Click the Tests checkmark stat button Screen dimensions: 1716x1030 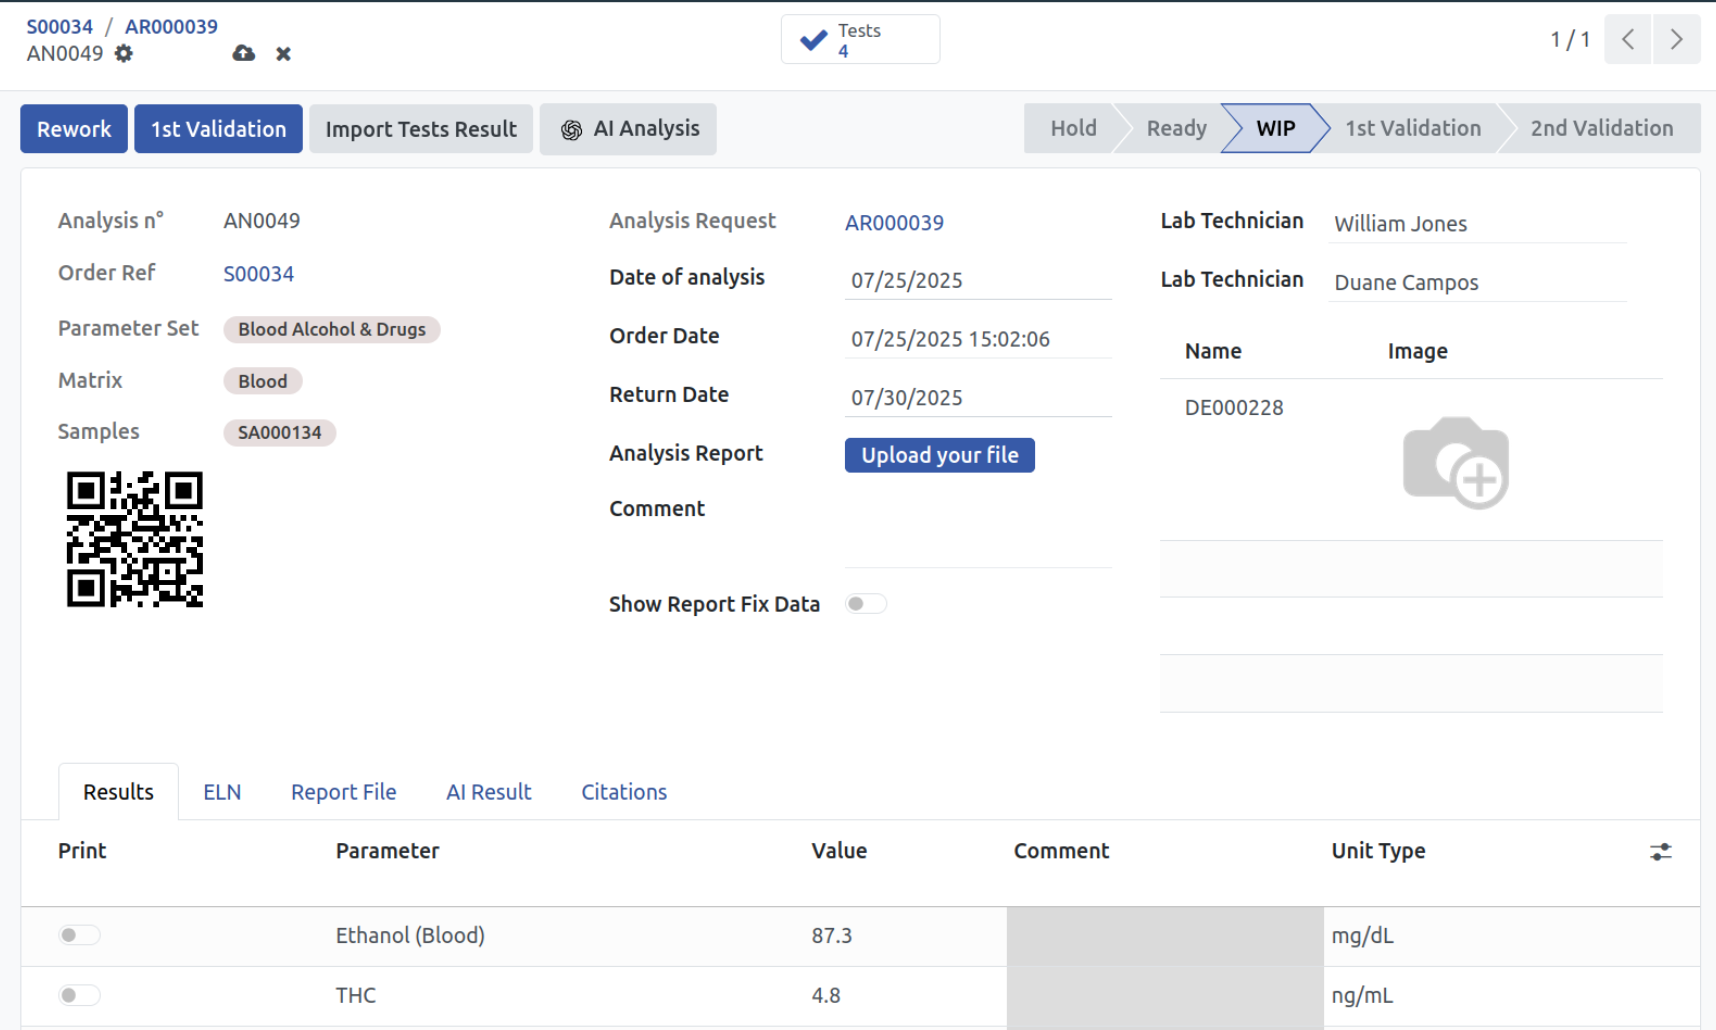pos(860,40)
